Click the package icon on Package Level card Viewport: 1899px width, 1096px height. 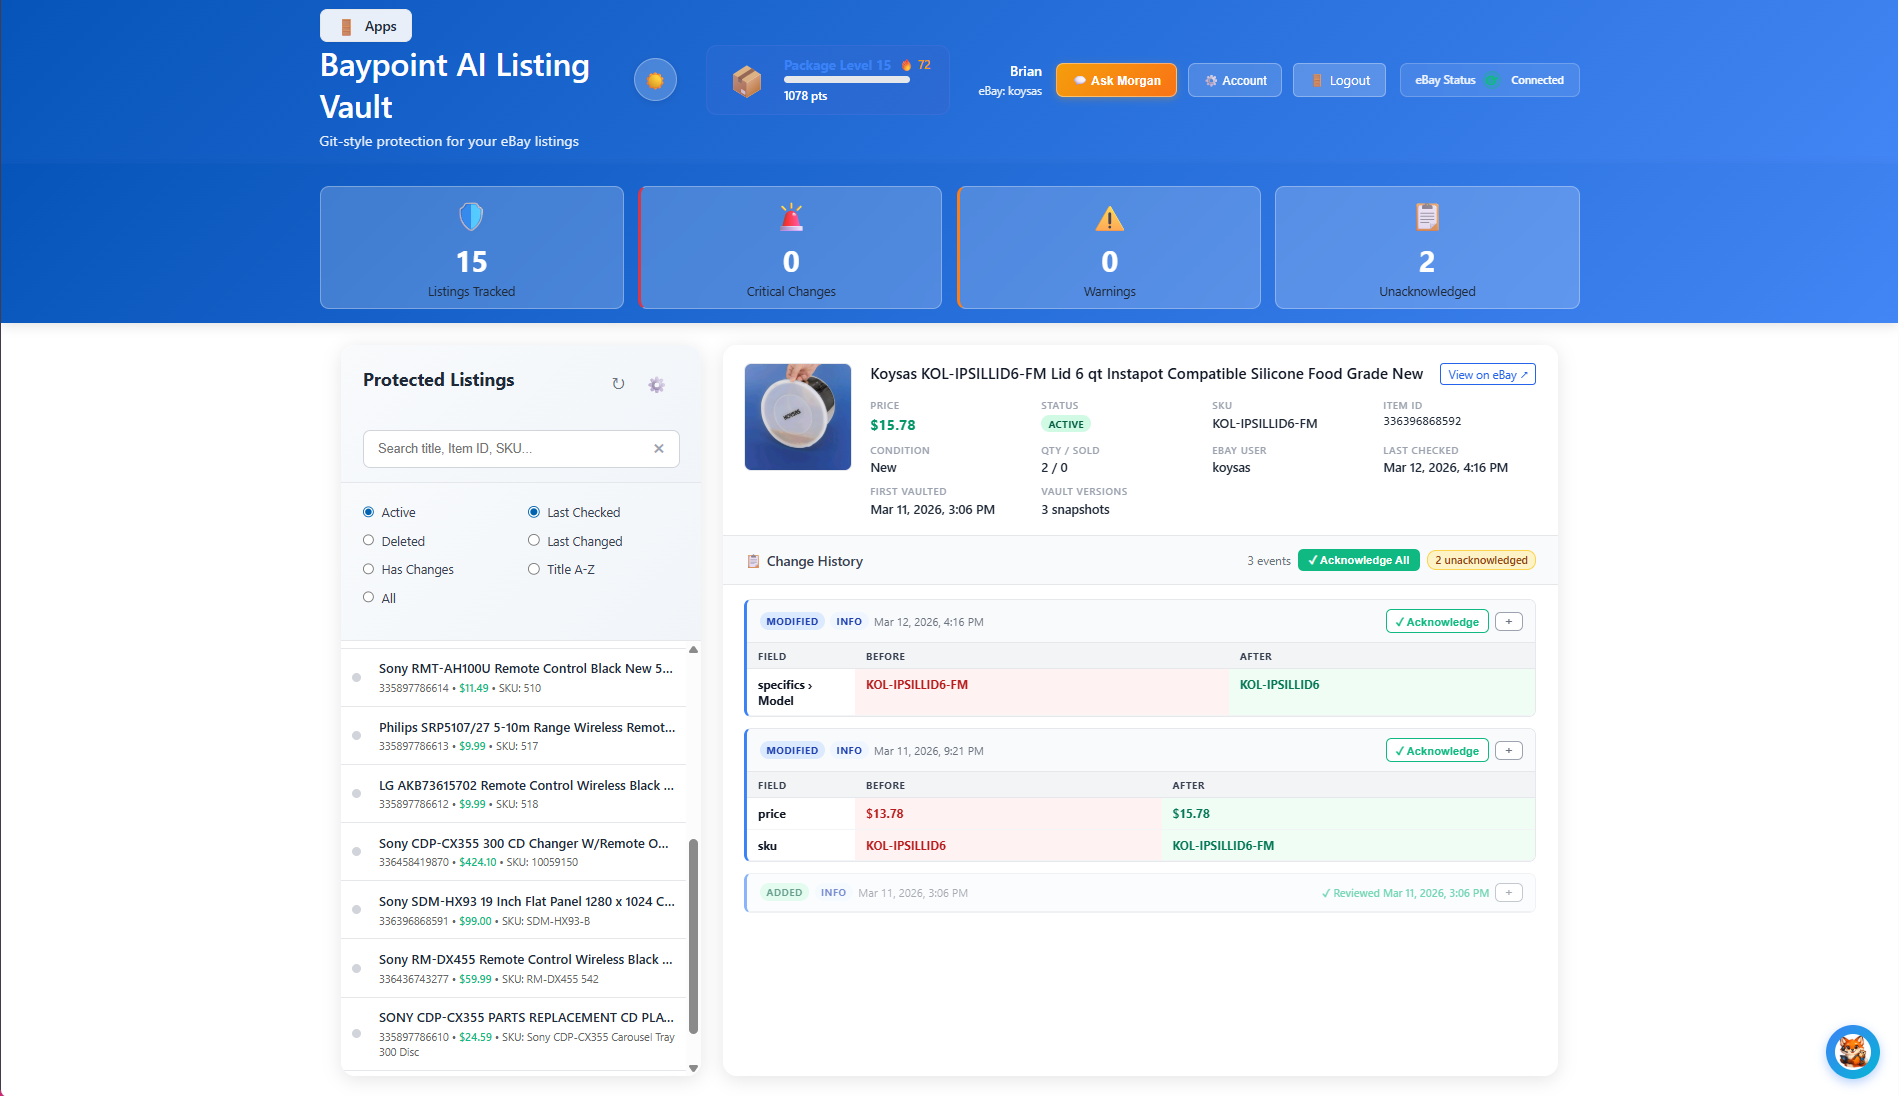746,79
